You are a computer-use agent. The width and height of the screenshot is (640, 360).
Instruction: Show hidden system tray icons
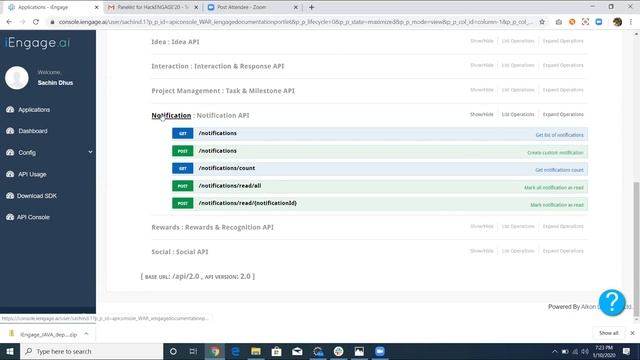pos(554,351)
